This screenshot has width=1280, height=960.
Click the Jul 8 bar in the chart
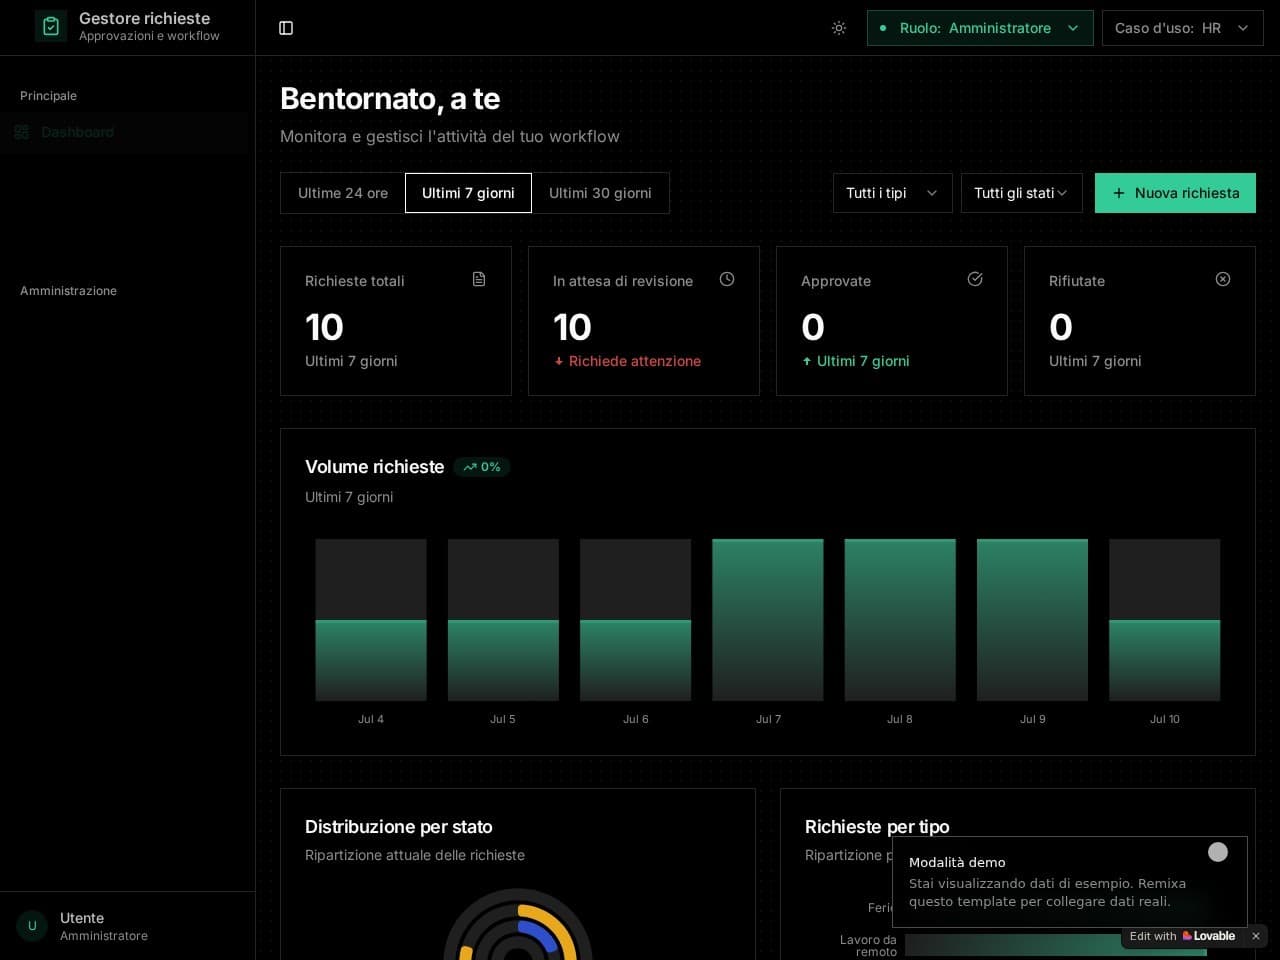(x=900, y=620)
